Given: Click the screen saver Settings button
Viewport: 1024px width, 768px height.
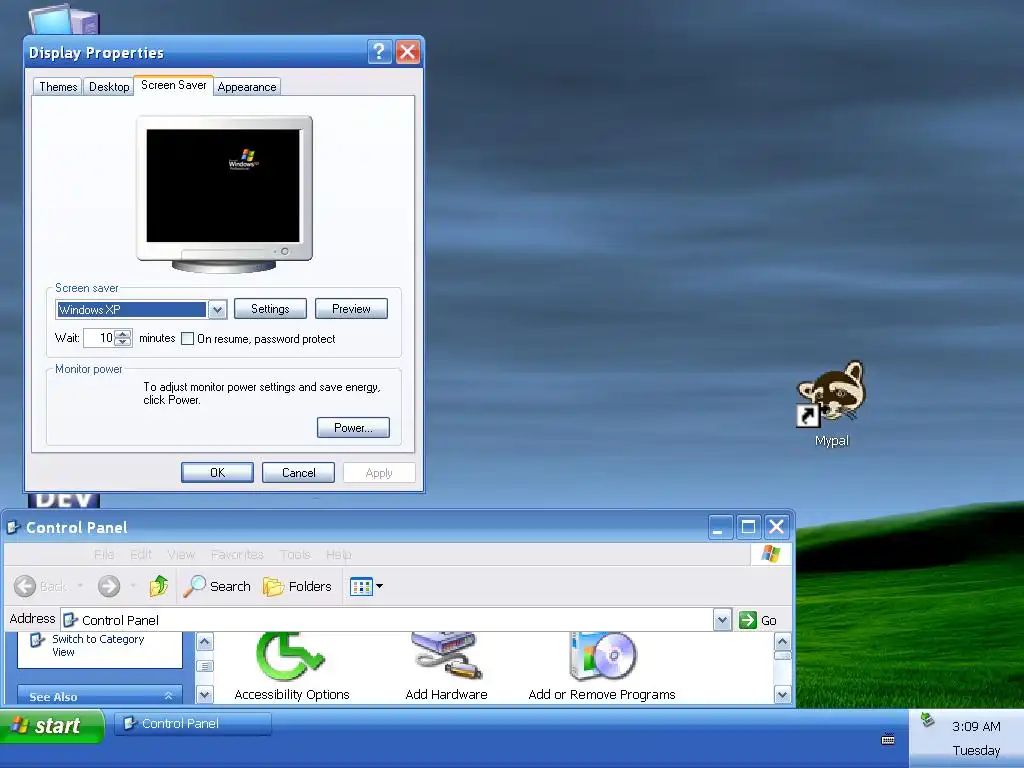Looking at the screenshot, I should pos(270,309).
